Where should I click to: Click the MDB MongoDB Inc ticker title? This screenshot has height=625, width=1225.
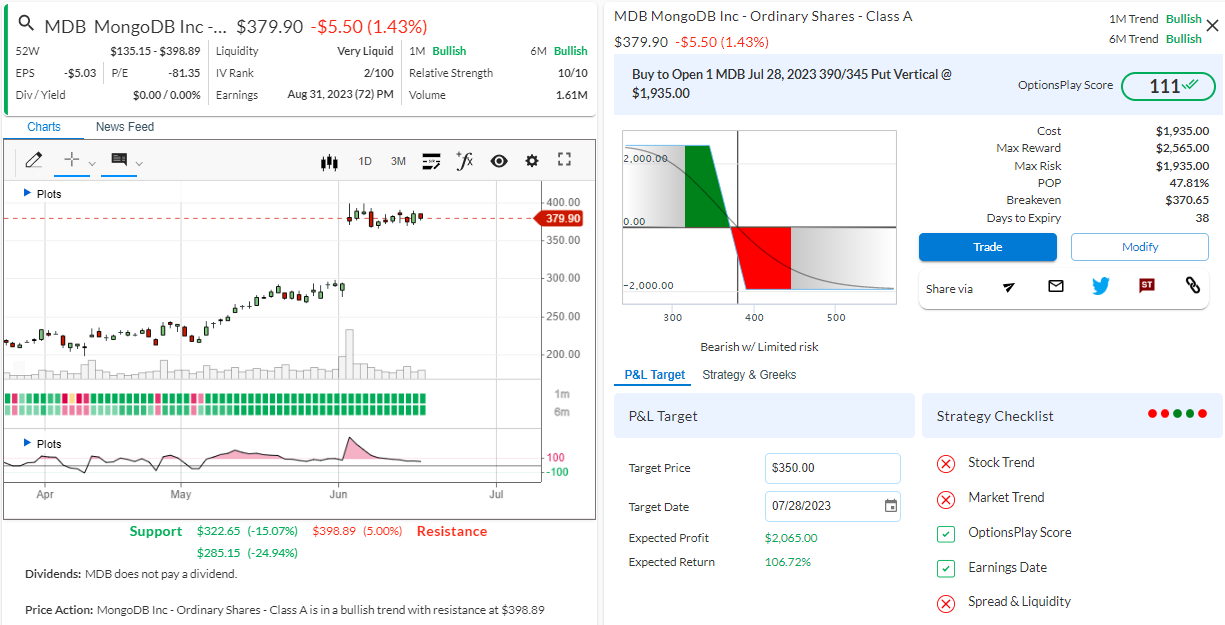[136, 26]
